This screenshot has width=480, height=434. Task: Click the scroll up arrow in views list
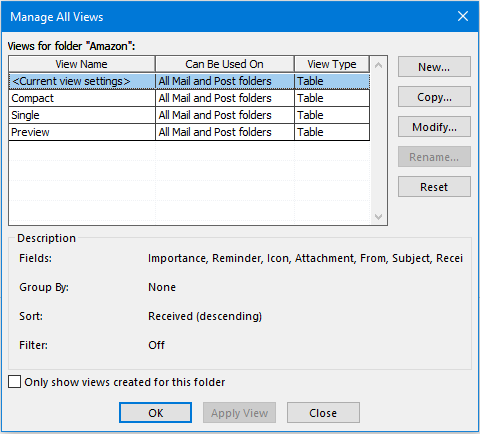(378, 65)
